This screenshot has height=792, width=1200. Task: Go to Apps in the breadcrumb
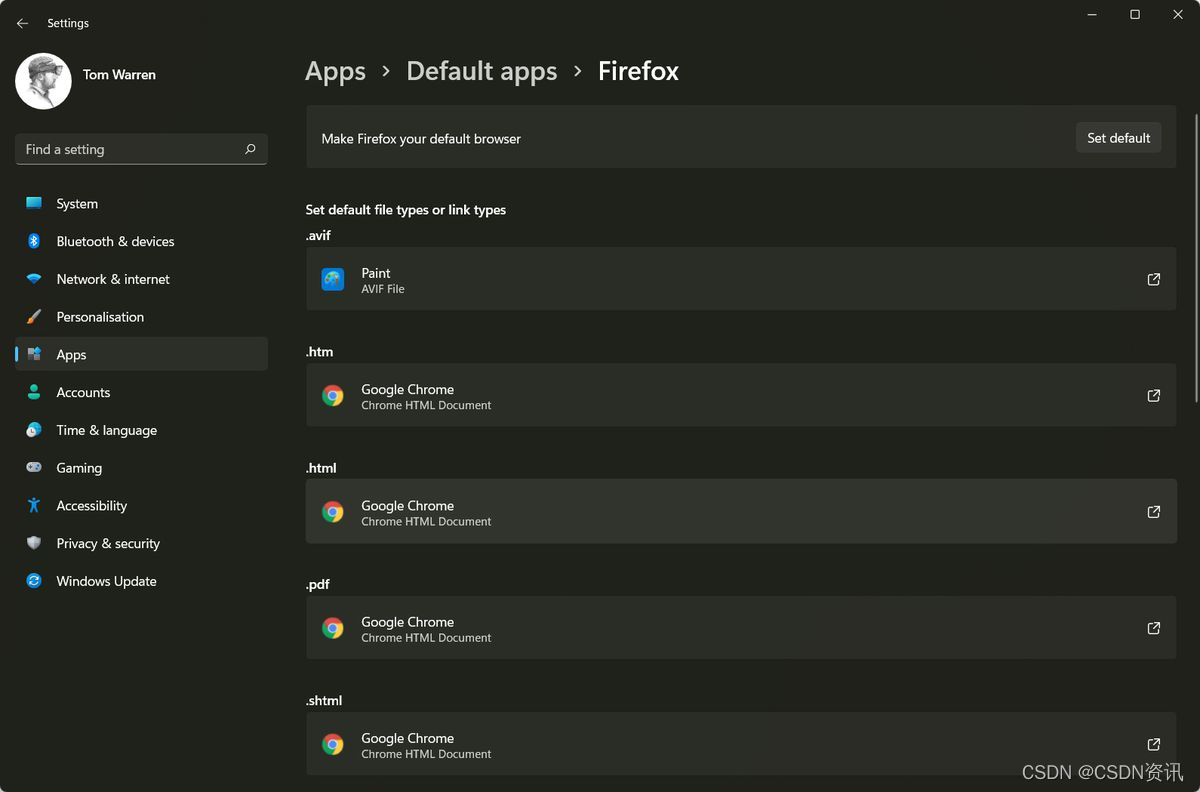(335, 71)
